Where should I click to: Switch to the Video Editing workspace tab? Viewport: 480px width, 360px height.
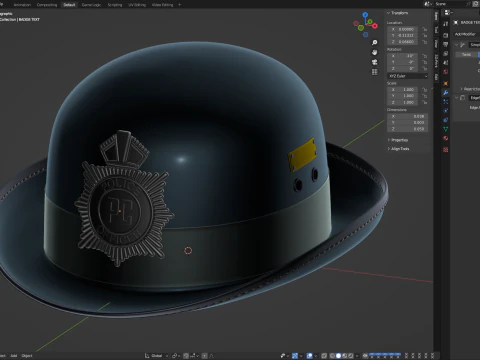pos(162,5)
